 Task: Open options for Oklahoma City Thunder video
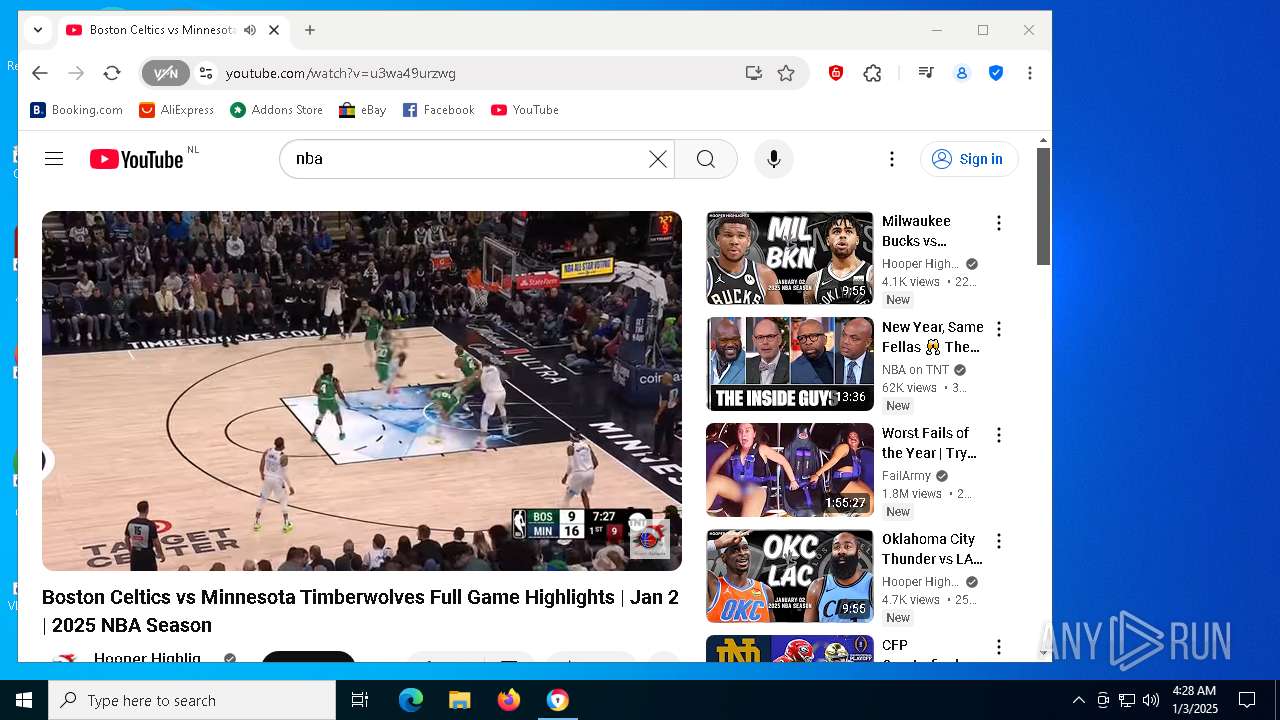pos(998,541)
